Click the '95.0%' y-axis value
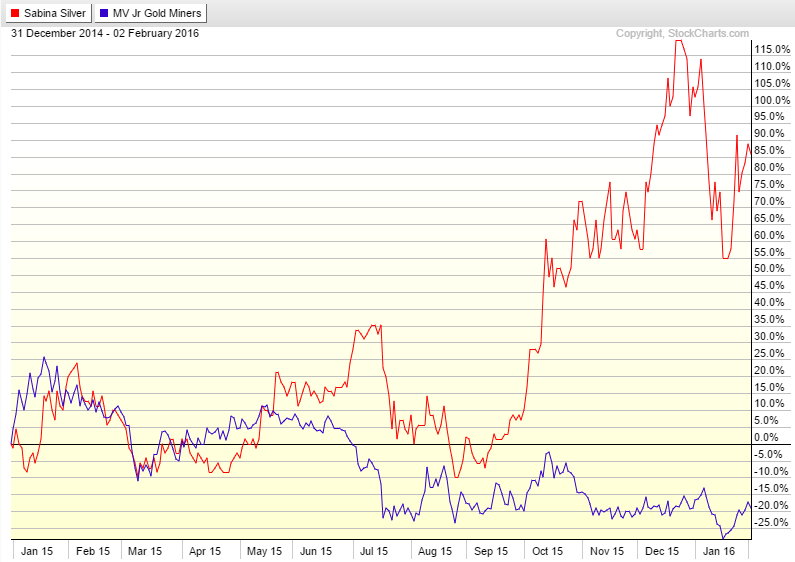This screenshot has height=562, width=795. tap(770, 117)
